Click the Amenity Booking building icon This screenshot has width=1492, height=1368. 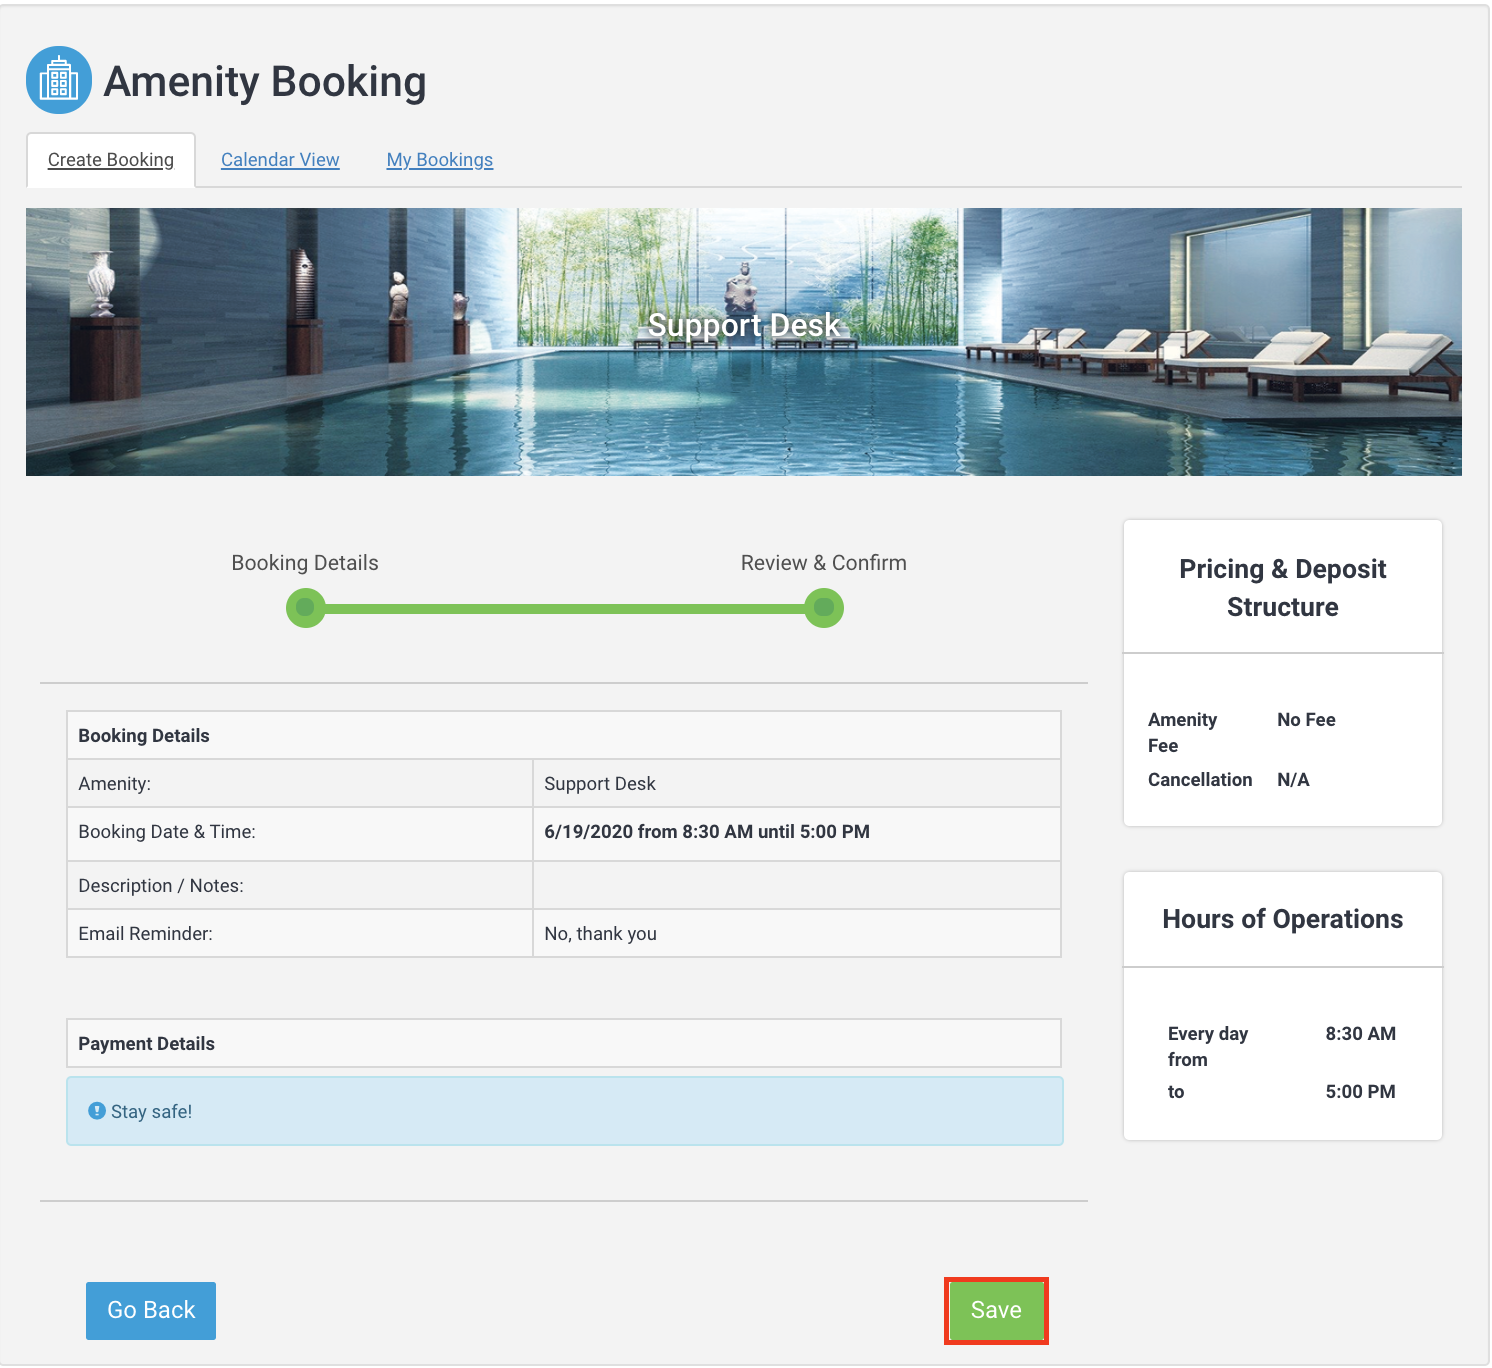pos(59,80)
